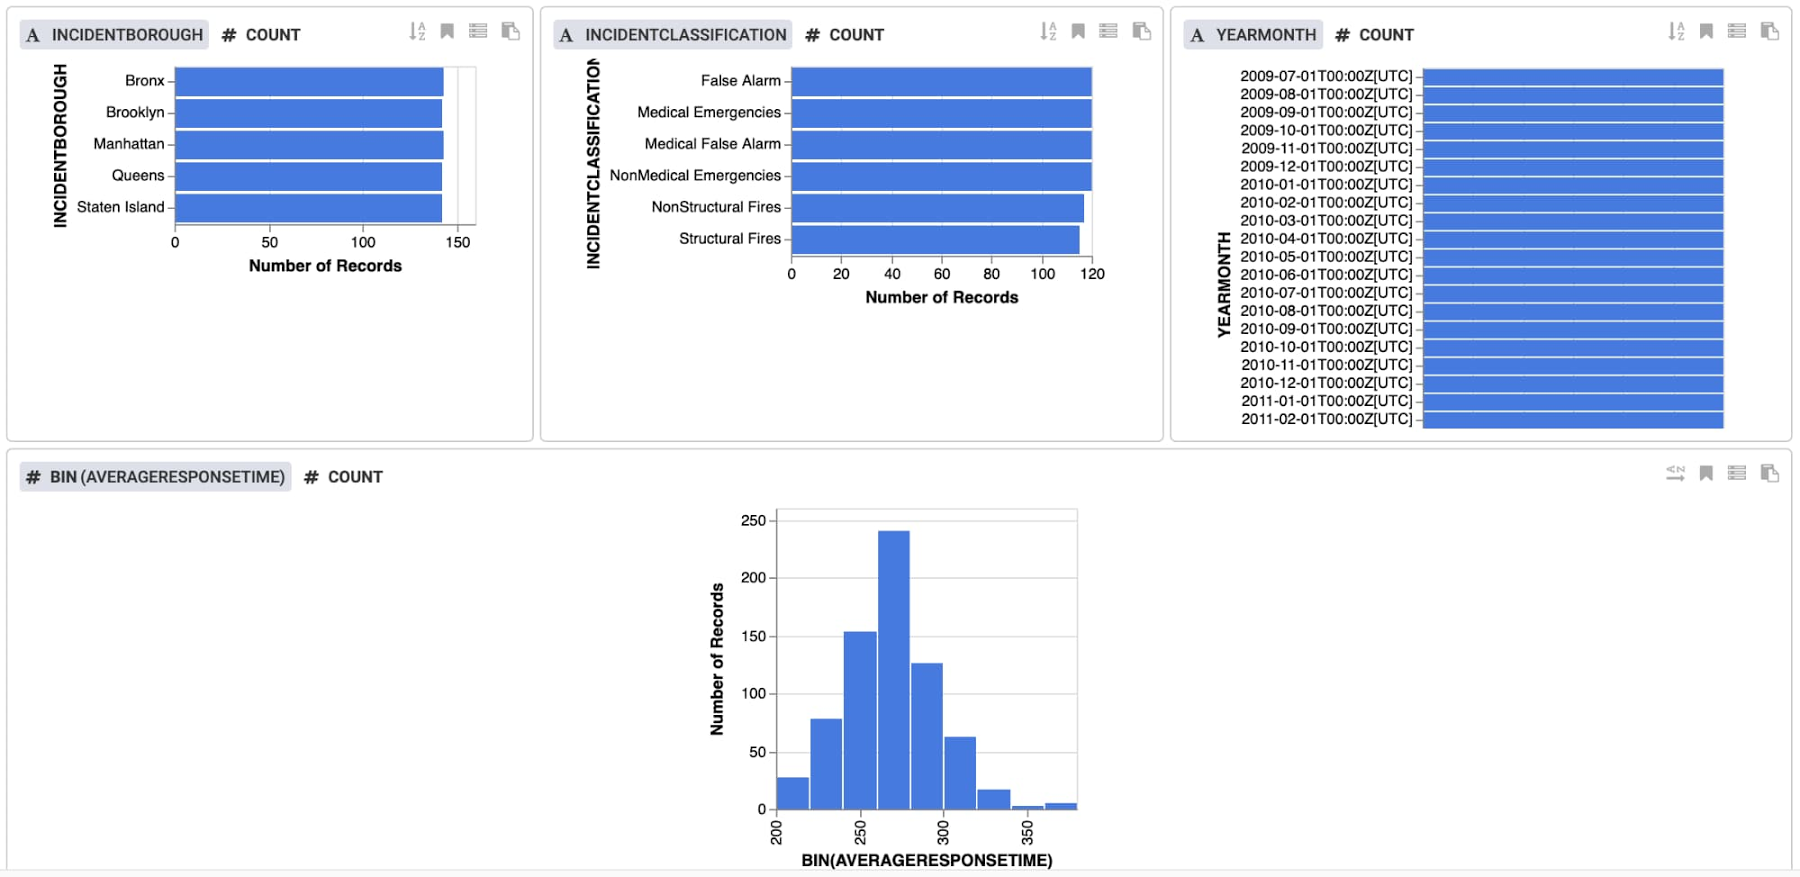Click the 2011-02-01T00:00Z[UTC] axis label
Screen dimensions: 1800x877
(x=1326, y=419)
